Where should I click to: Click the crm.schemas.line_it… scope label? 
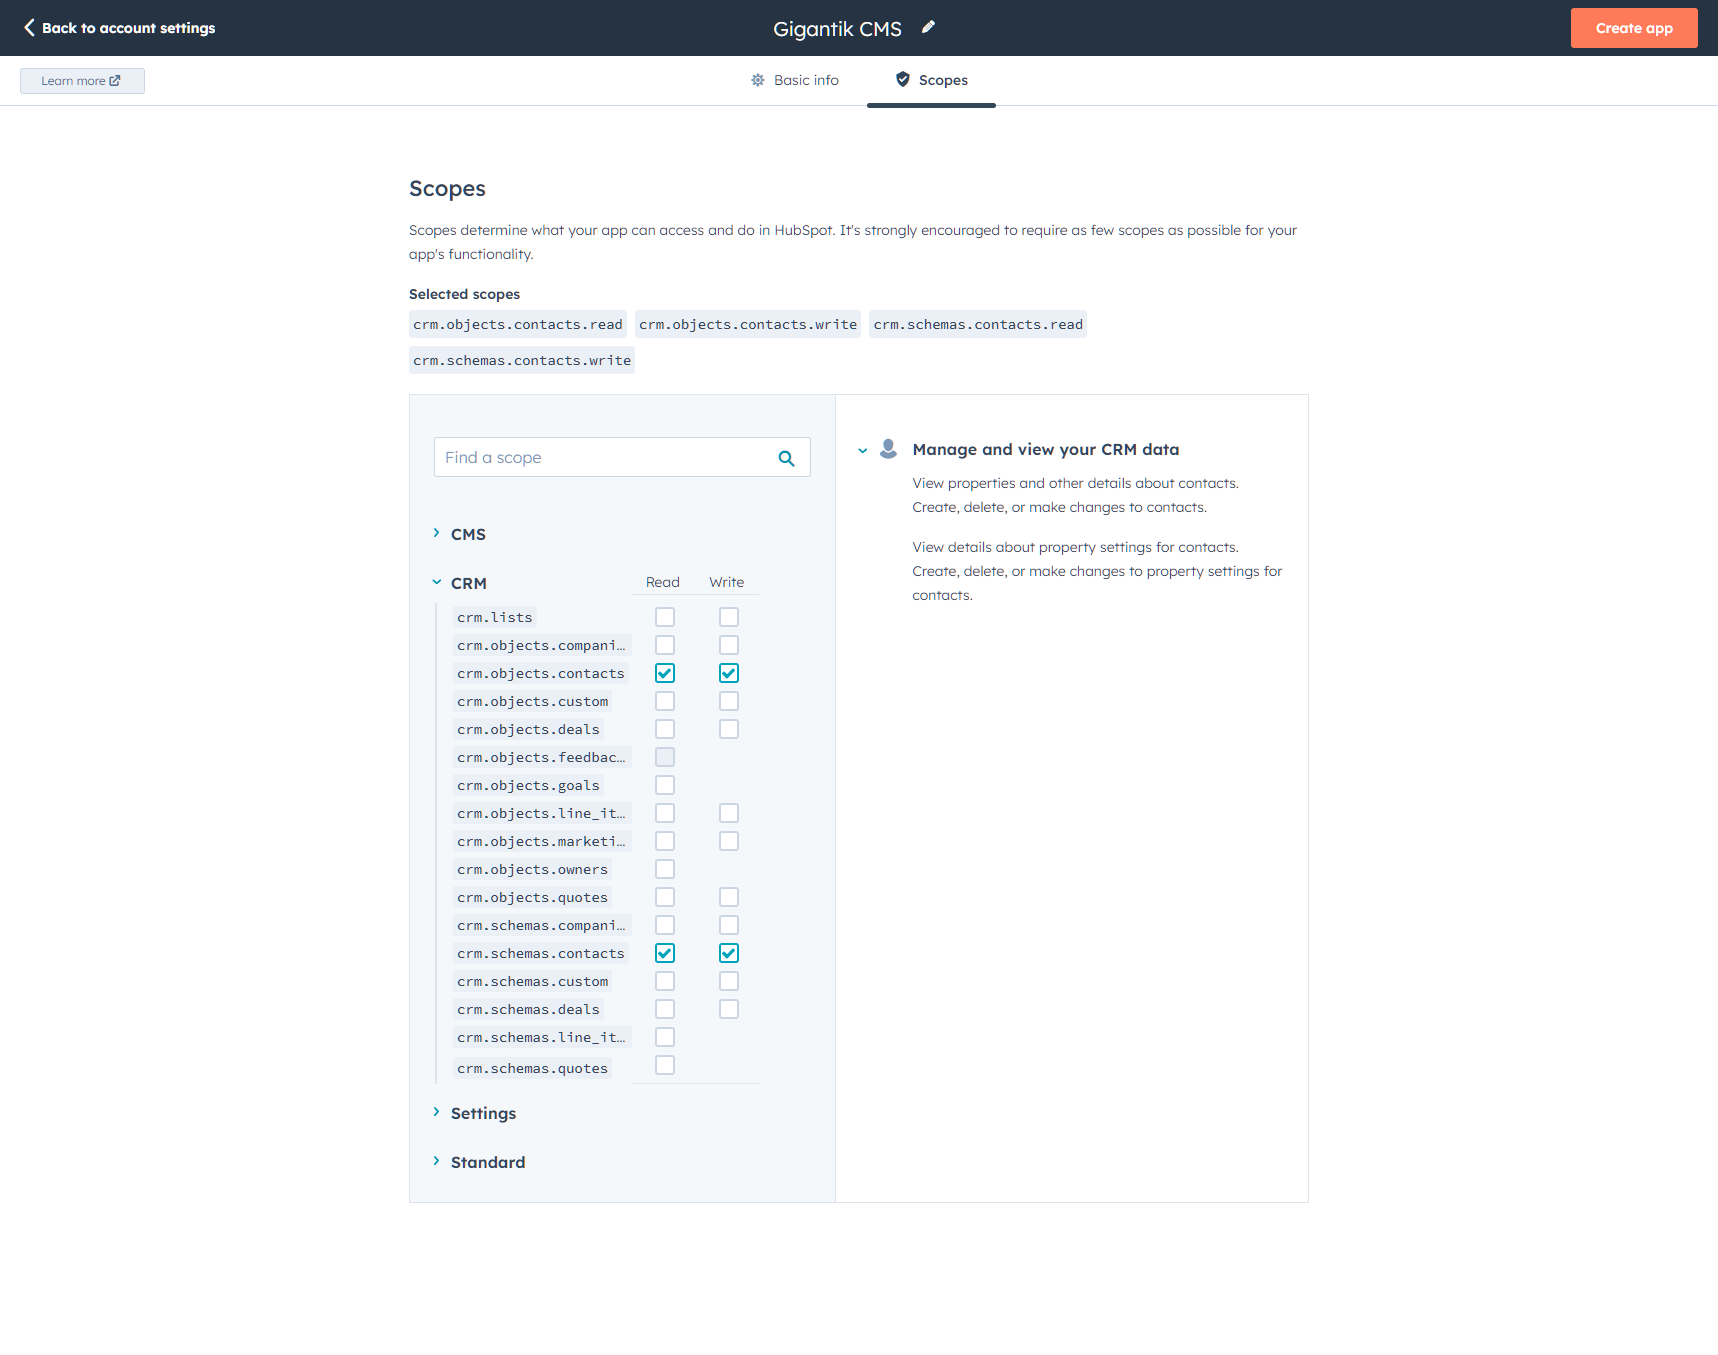[542, 1037]
